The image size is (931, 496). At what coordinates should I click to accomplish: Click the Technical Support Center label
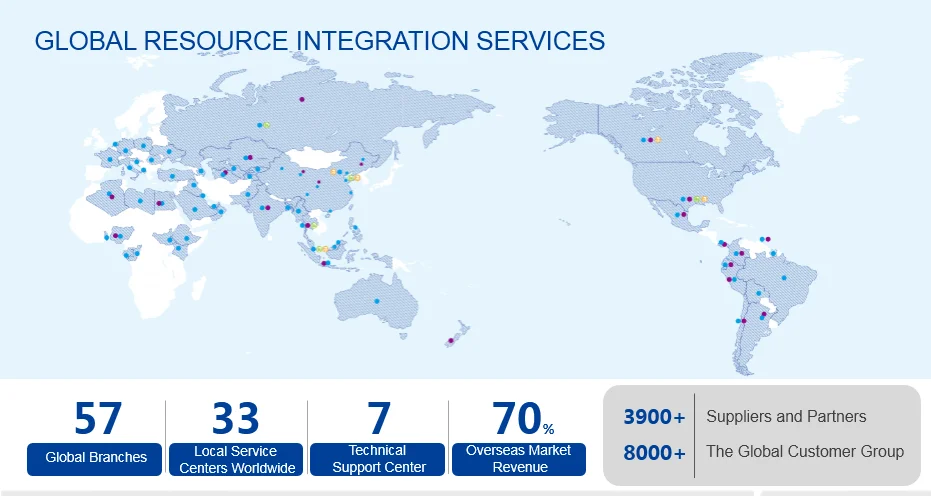click(x=378, y=459)
